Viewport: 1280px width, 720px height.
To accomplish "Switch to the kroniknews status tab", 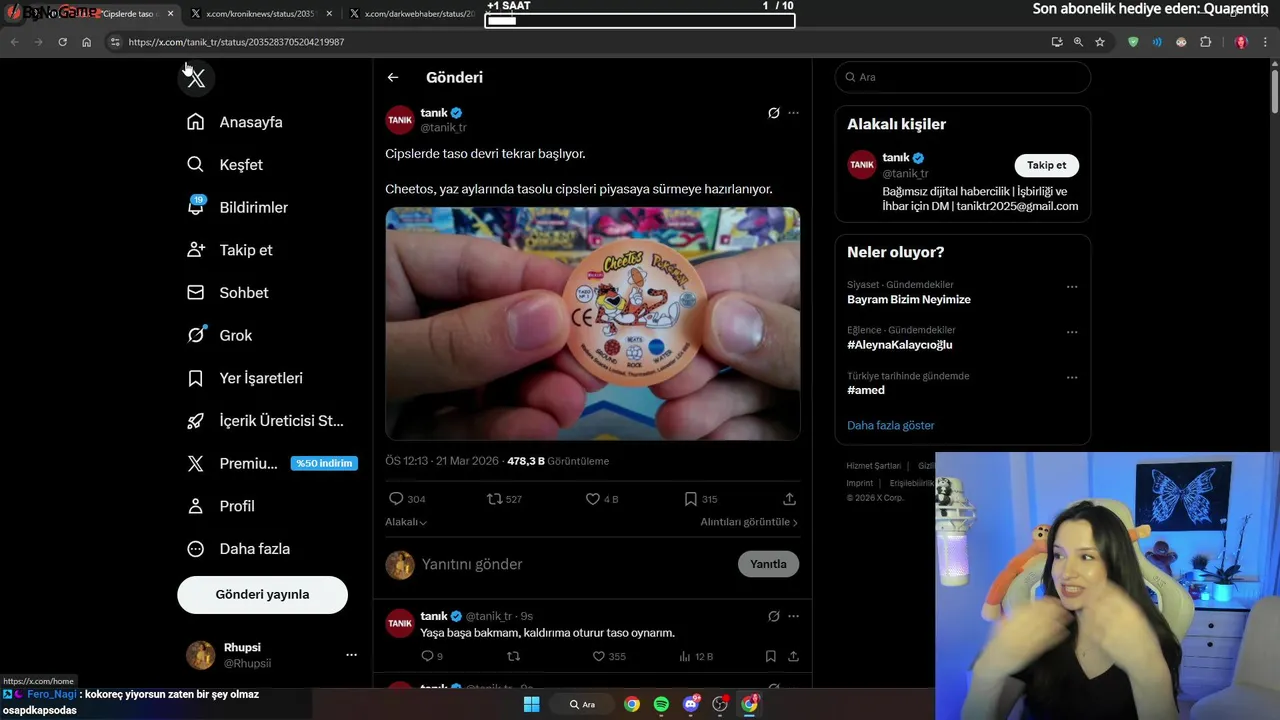I will pyautogui.click(x=253, y=14).
